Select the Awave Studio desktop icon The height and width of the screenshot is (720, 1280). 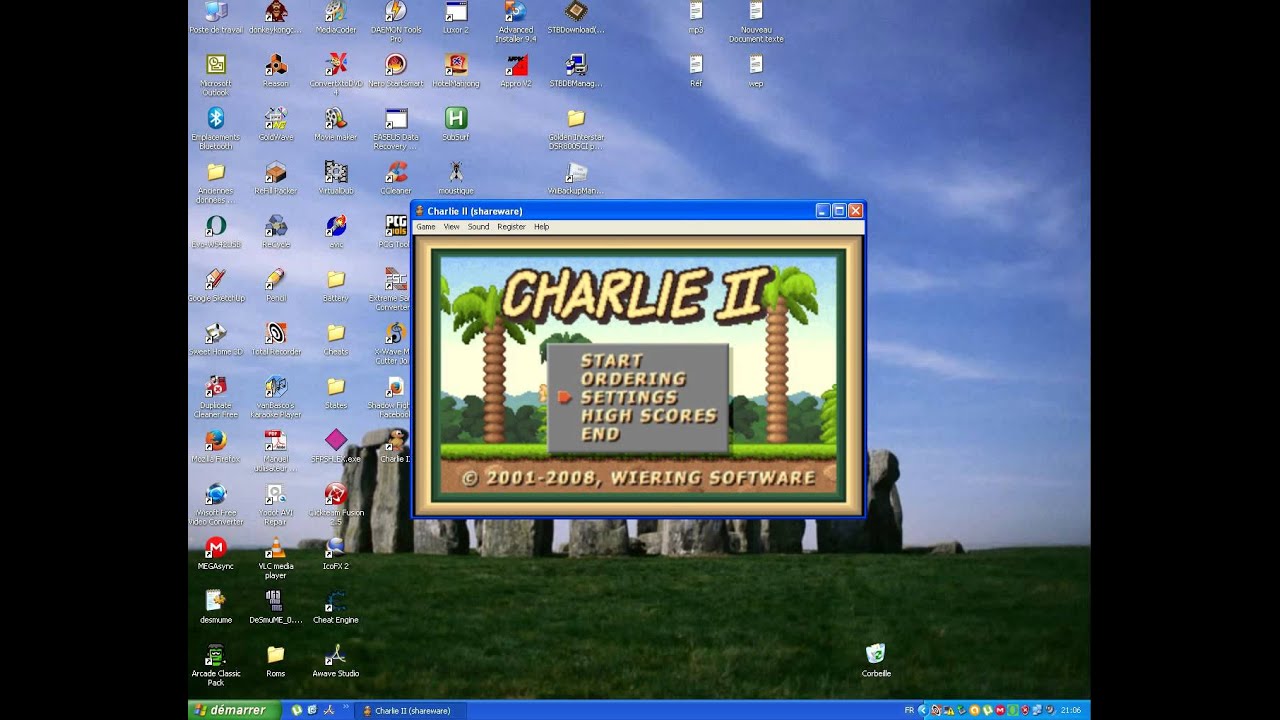click(336, 661)
